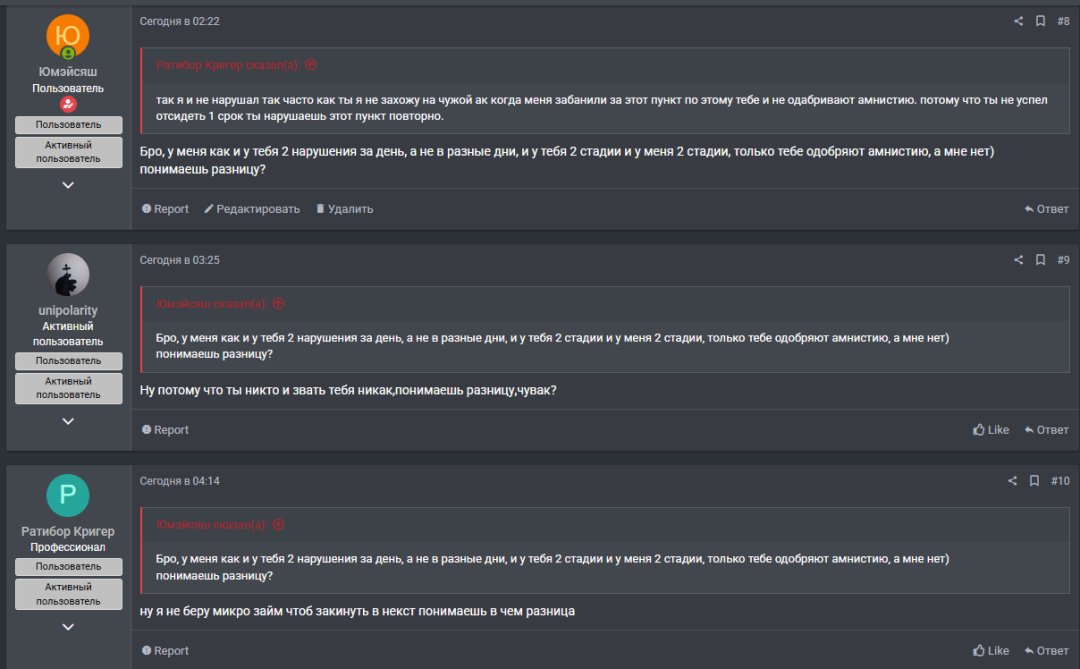
Task: Click share icon on post #10
Action: point(1013,481)
